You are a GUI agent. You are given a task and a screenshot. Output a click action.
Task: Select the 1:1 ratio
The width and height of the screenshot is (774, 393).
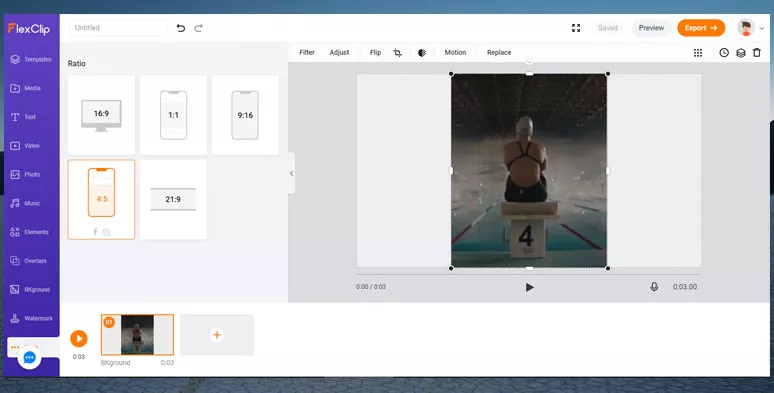(173, 115)
